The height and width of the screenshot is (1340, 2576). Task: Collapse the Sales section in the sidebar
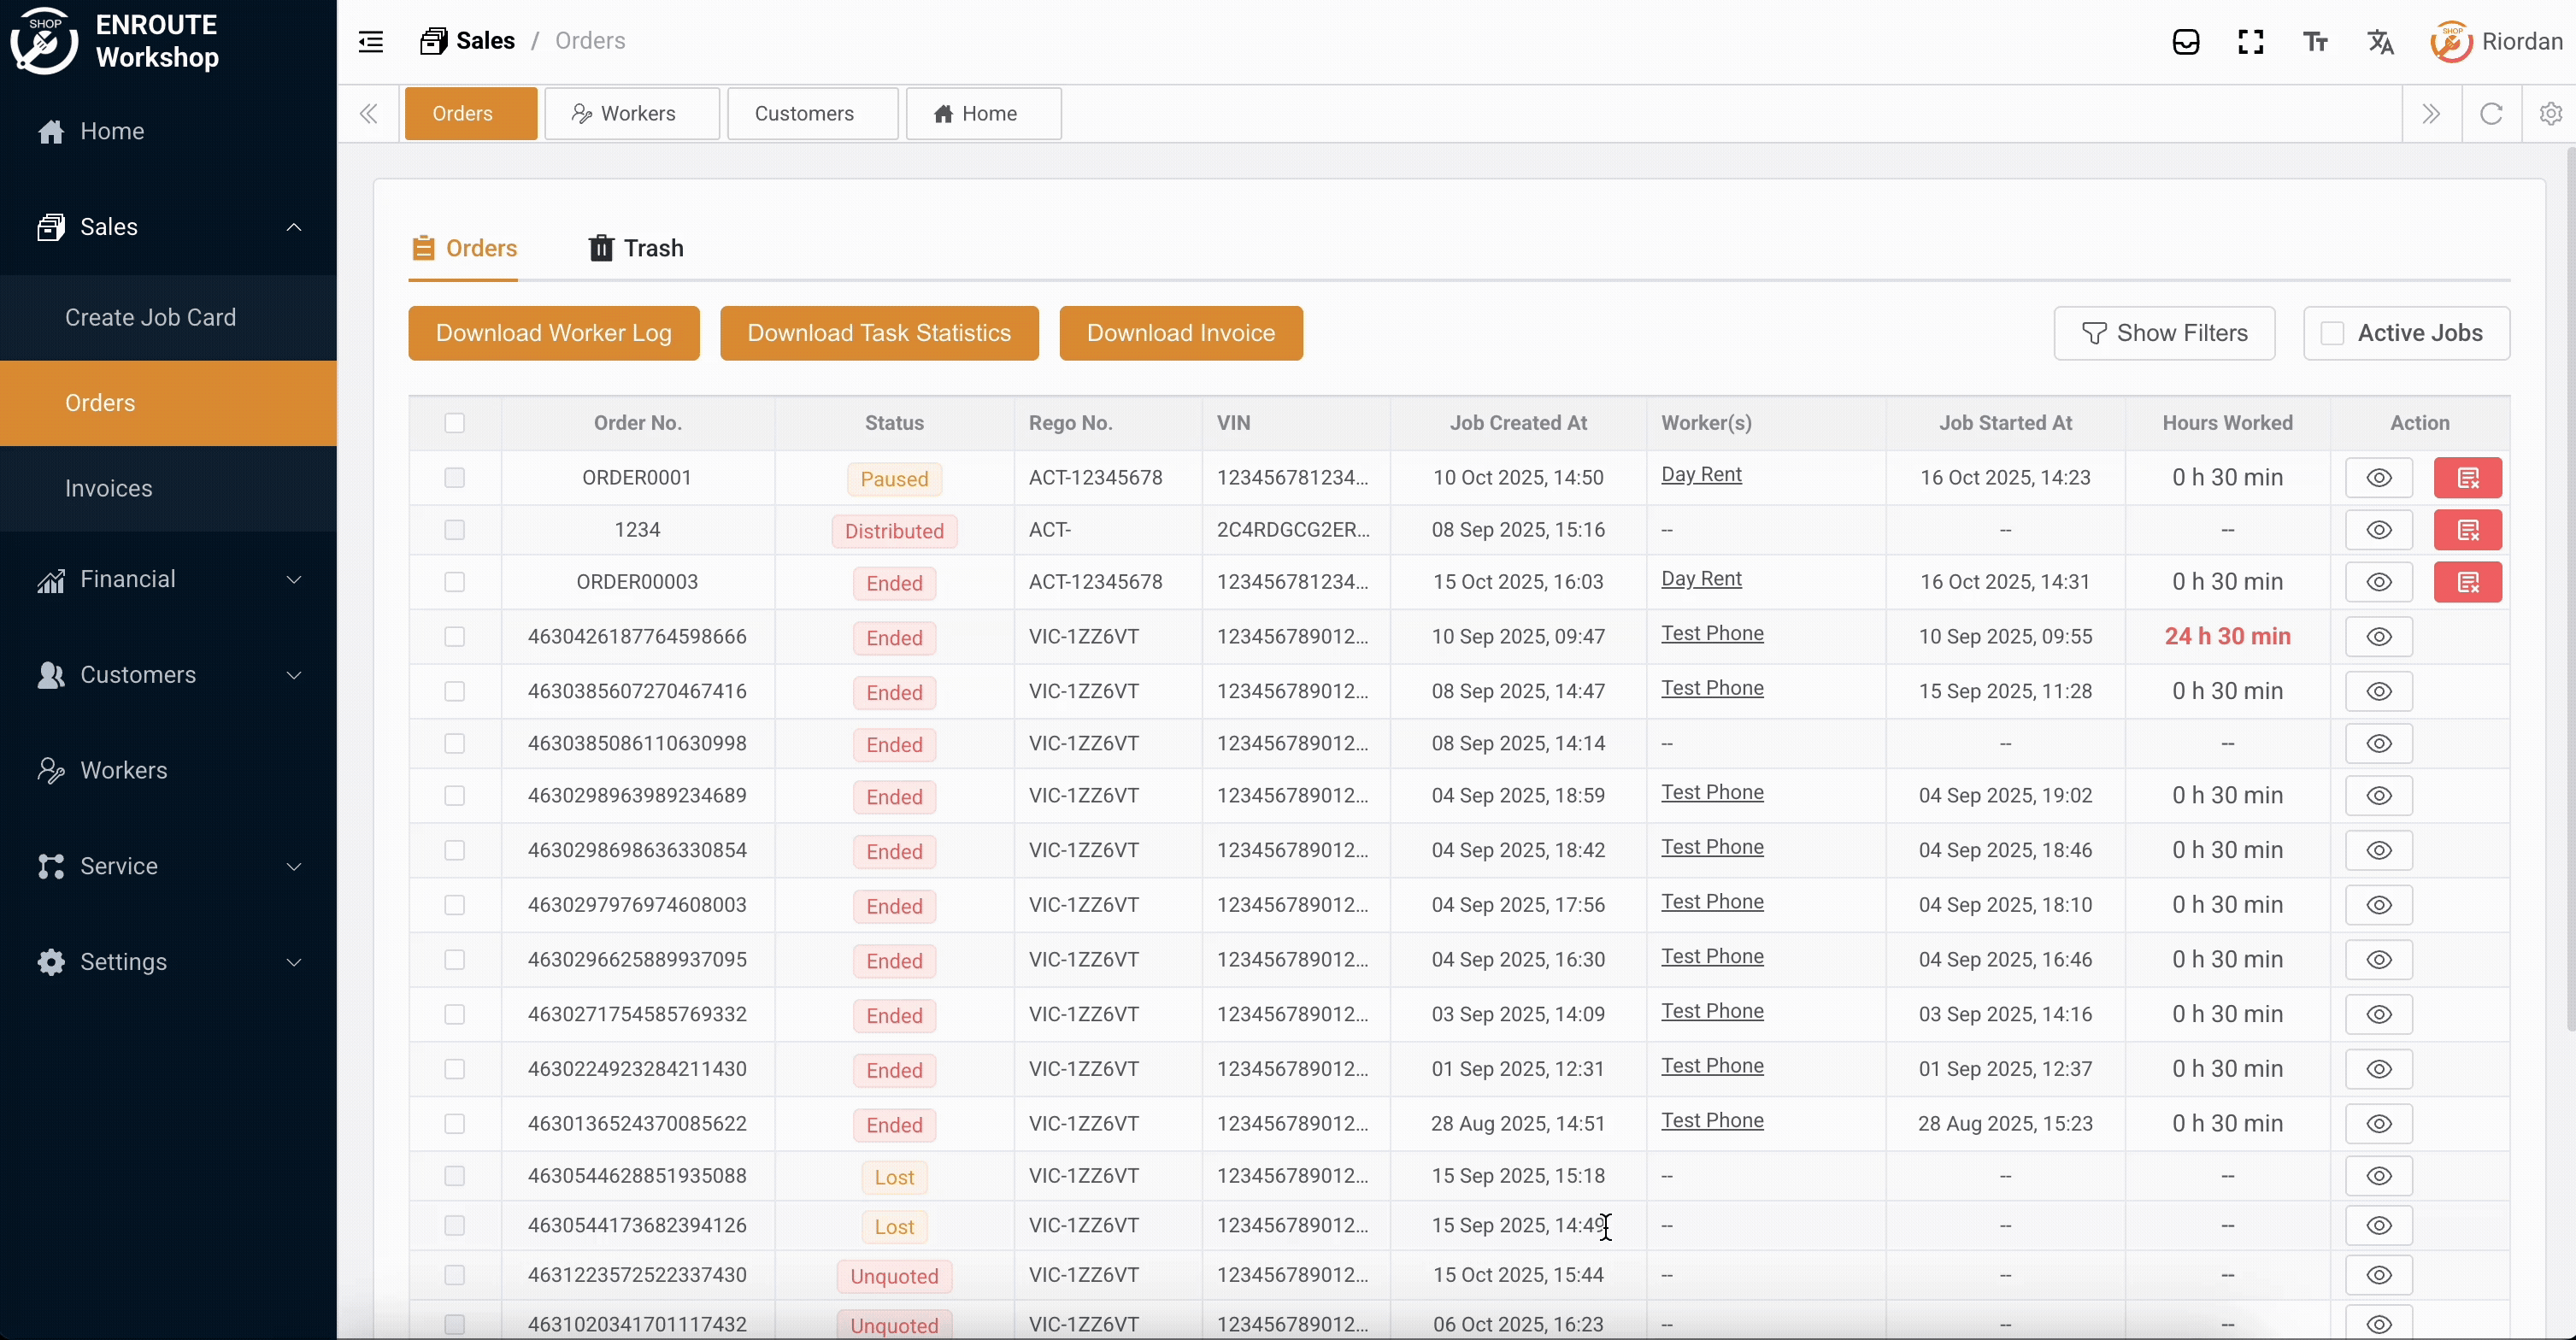pyautogui.click(x=293, y=226)
